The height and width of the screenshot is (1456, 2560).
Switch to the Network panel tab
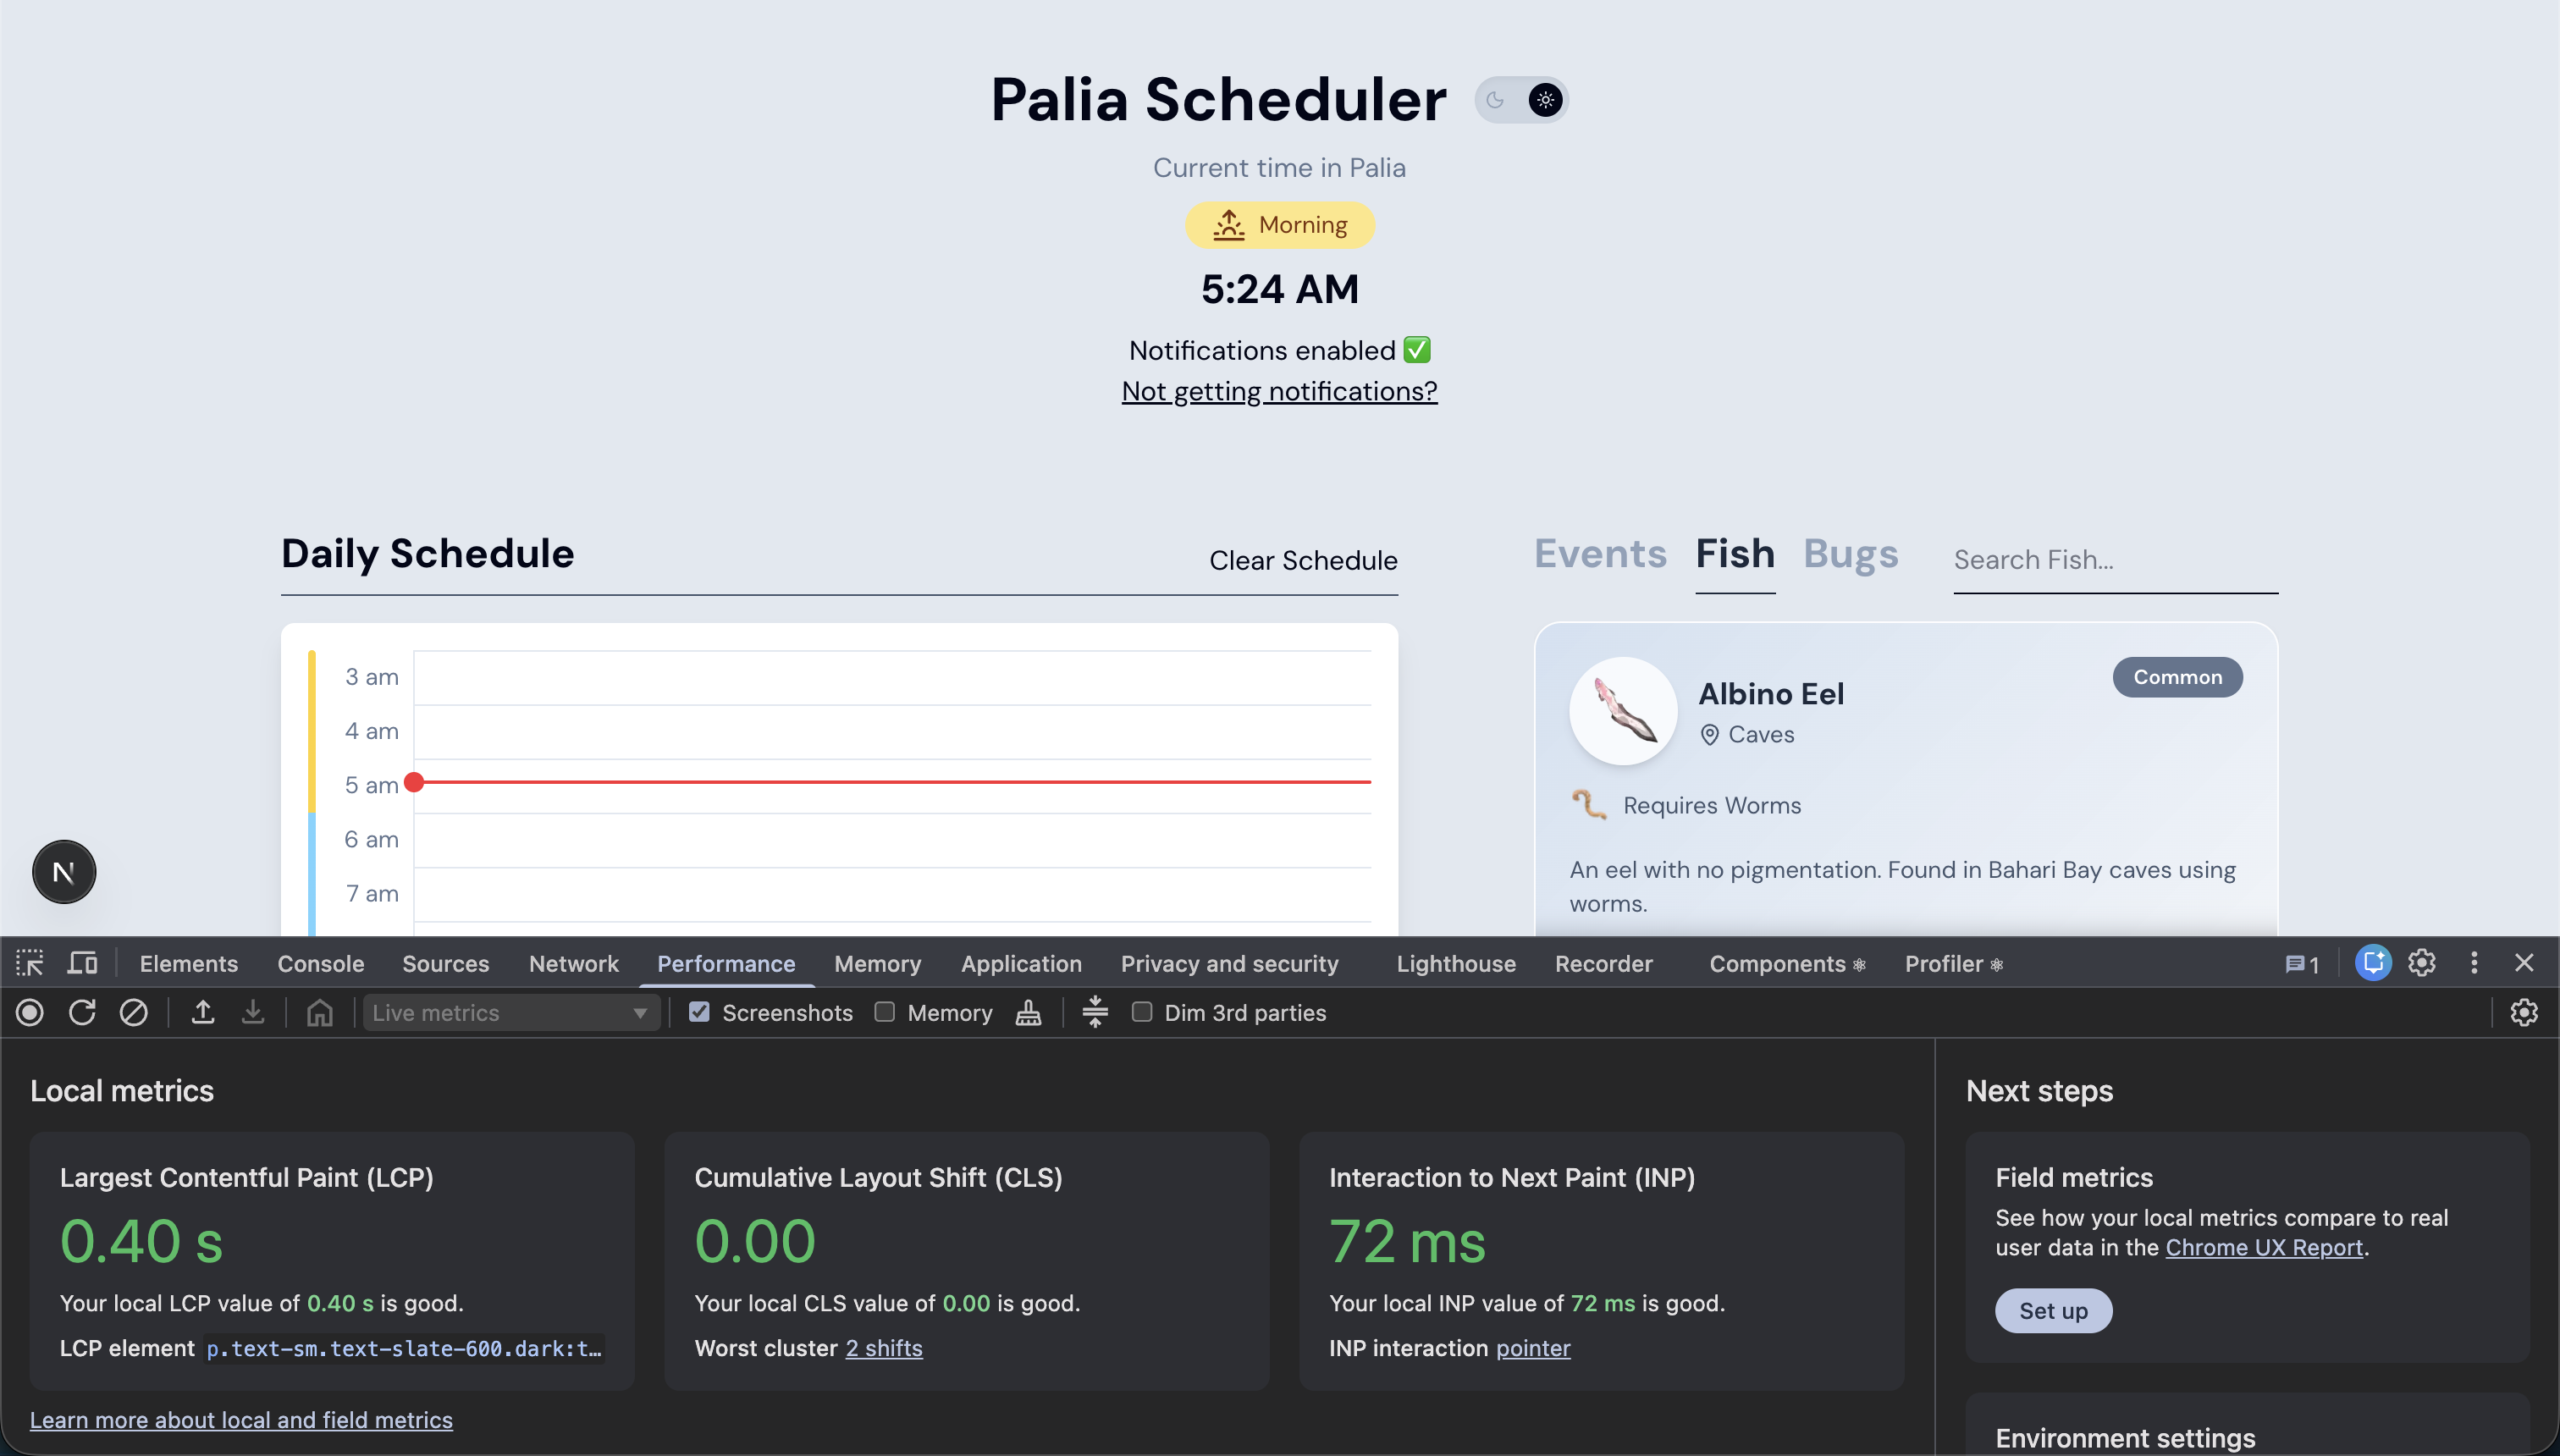tap(573, 964)
